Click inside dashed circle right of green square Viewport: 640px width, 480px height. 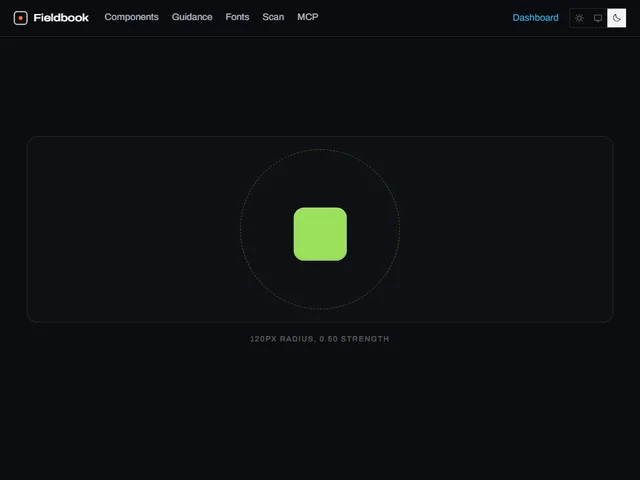click(373, 229)
